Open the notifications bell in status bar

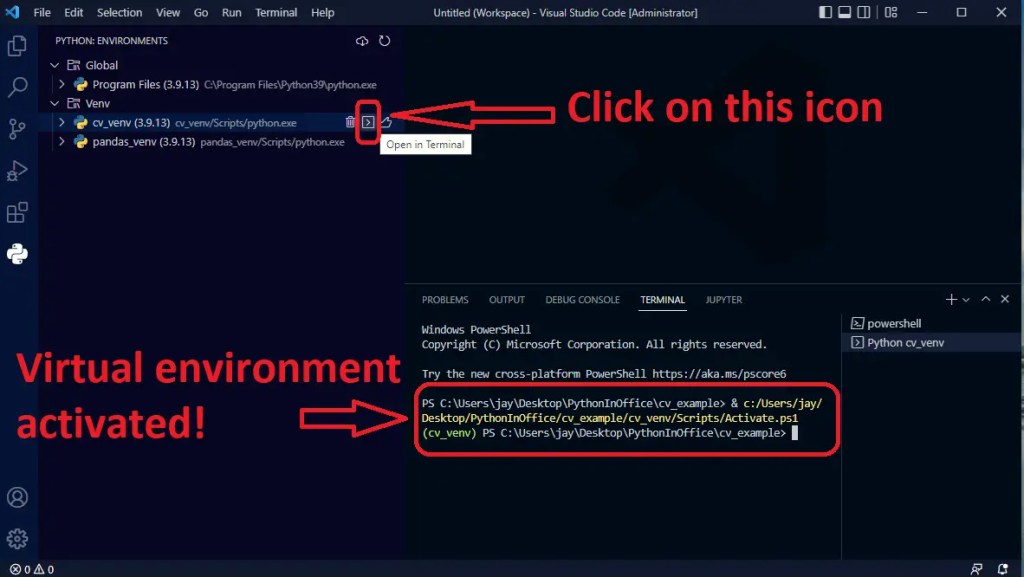[x=1002, y=569]
